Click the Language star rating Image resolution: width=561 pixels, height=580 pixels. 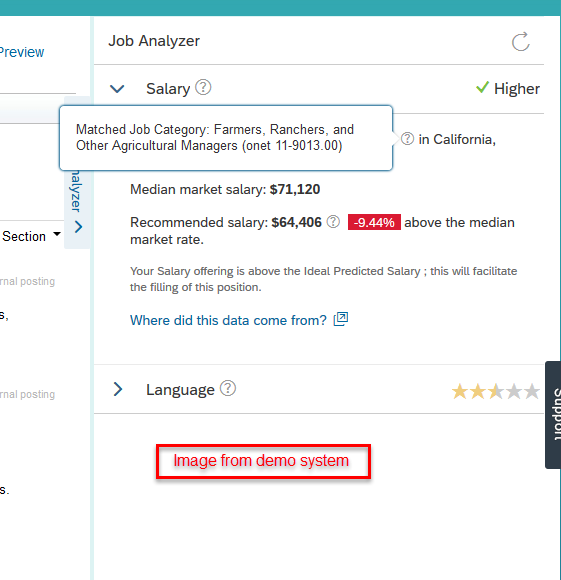pos(496,391)
